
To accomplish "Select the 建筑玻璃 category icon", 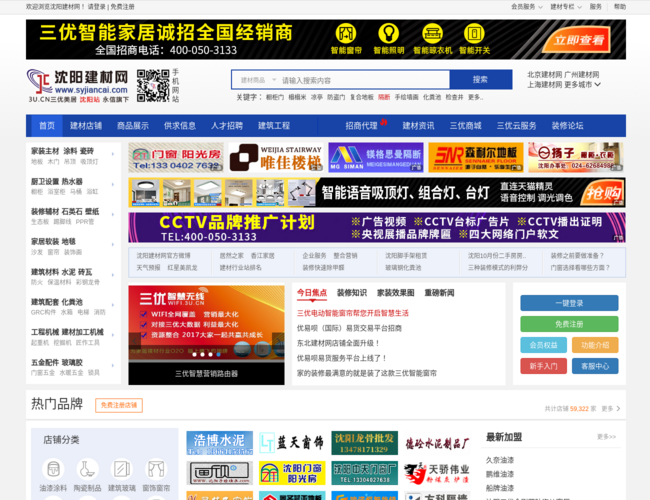I will click(122, 471).
